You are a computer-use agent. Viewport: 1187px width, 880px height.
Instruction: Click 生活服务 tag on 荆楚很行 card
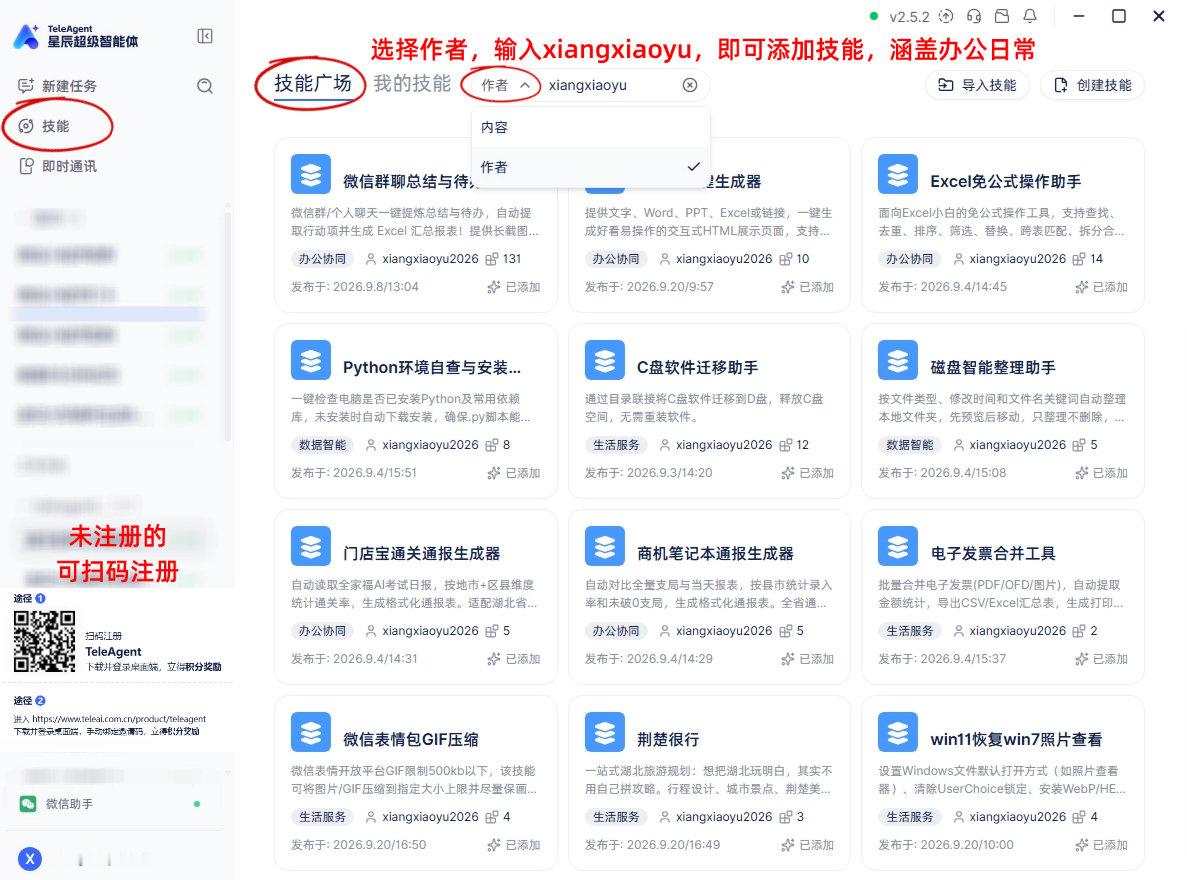point(616,817)
